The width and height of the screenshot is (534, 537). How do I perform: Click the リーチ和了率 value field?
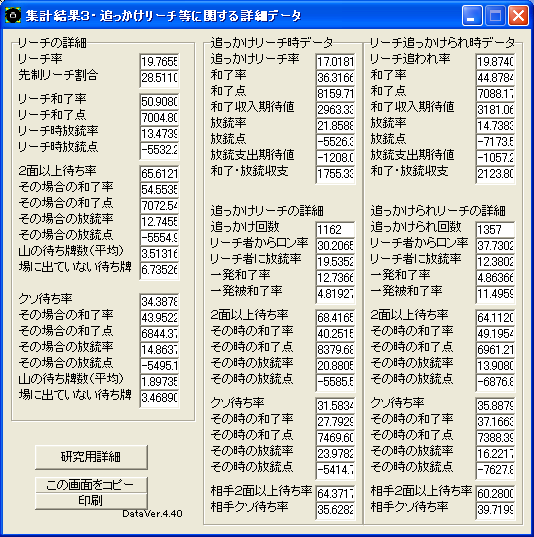point(159,102)
